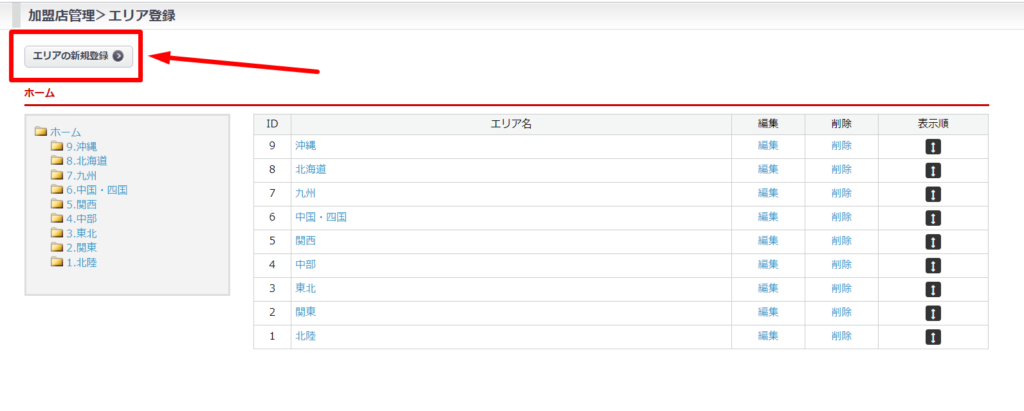Click the sort order icon for 中国・四国

pos(933,218)
